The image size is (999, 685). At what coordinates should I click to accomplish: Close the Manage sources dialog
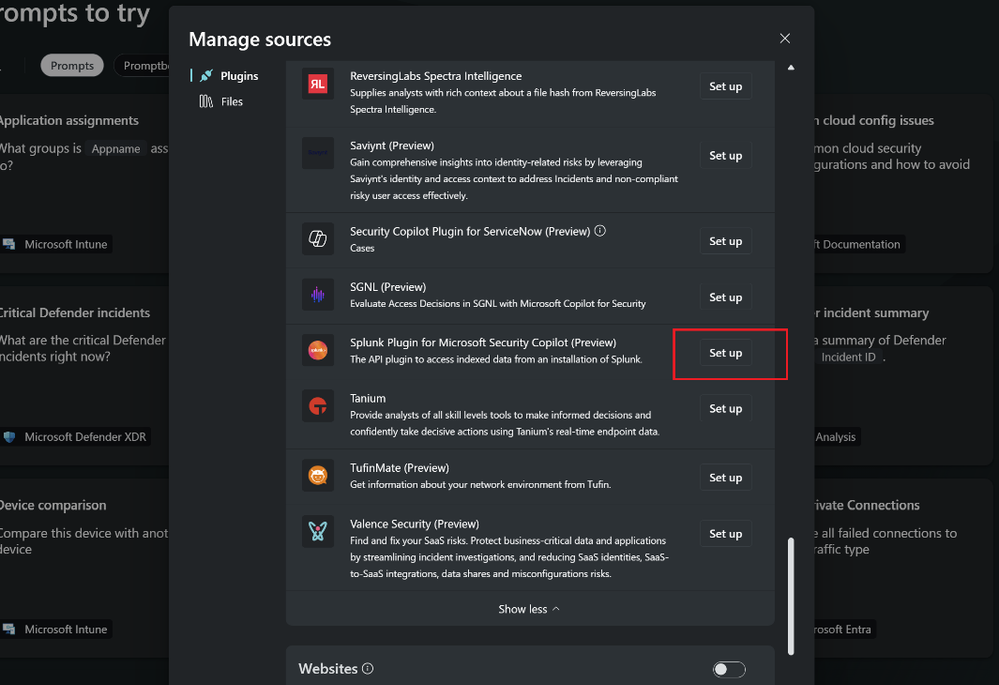pyautogui.click(x=785, y=38)
